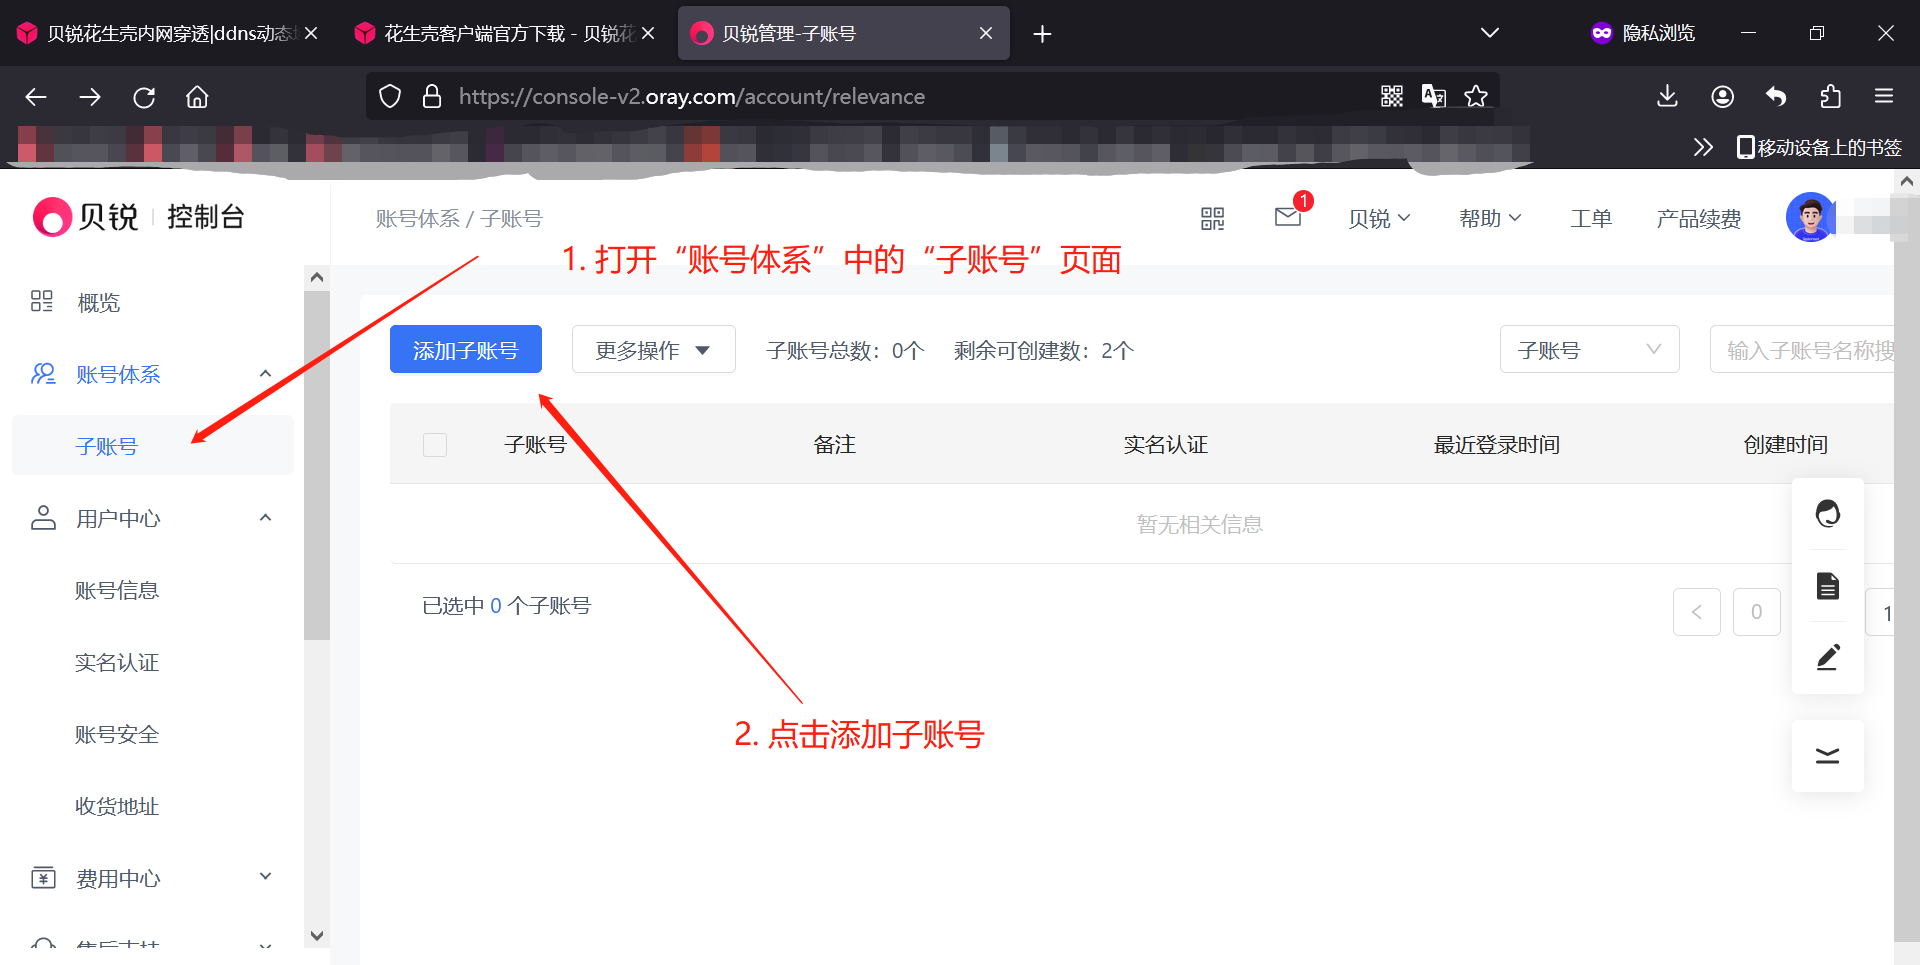The width and height of the screenshot is (1920, 965).
Task: Open mobile device bookmarks folder
Action: [1819, 147]
